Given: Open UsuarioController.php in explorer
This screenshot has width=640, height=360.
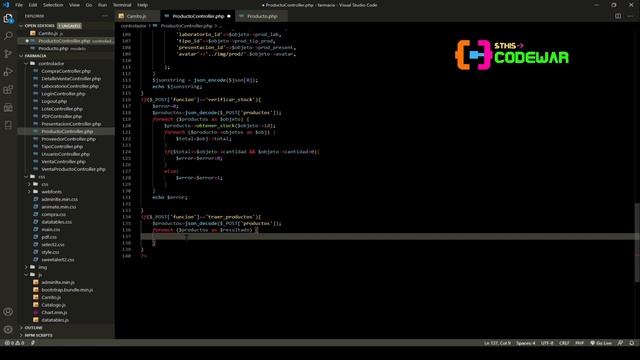Looking at the screenshot, I should (x=65, y=154).
